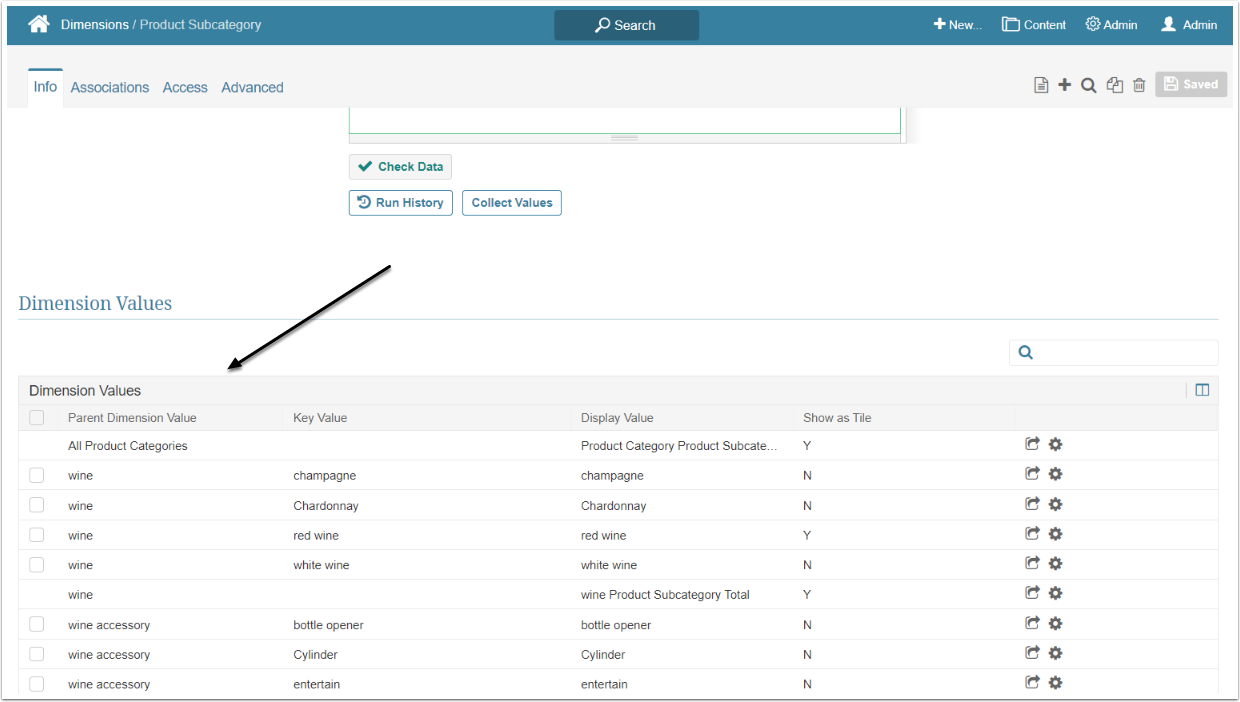Viewport: 1240px width, 702px height.
Task: Click the Collect Values button
Action: (512, 203)
